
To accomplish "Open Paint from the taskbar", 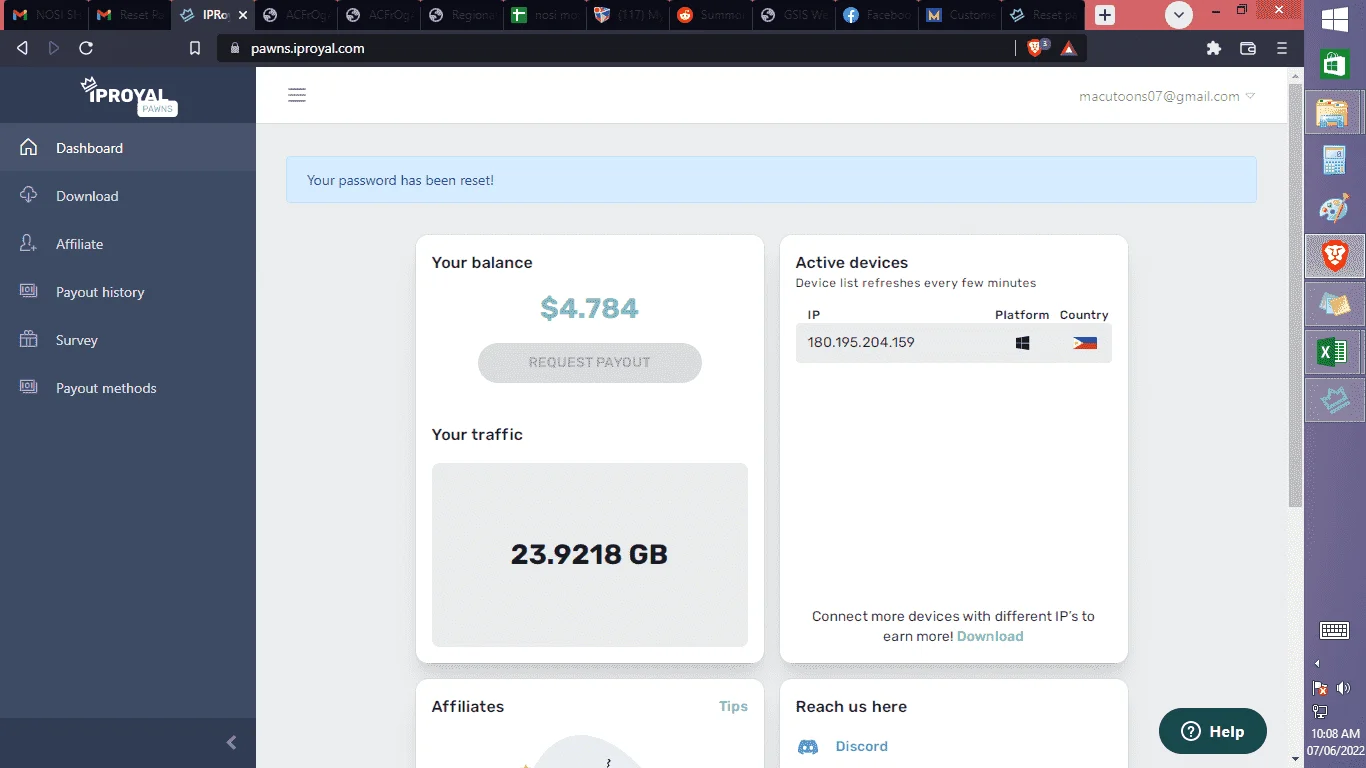I will coord(1334,208).
